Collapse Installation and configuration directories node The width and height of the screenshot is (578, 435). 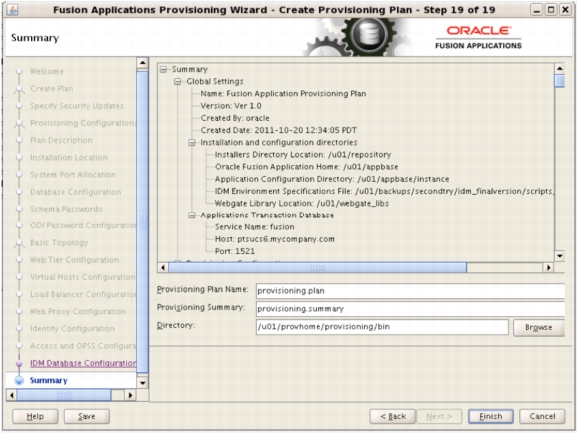pos(192,142)
